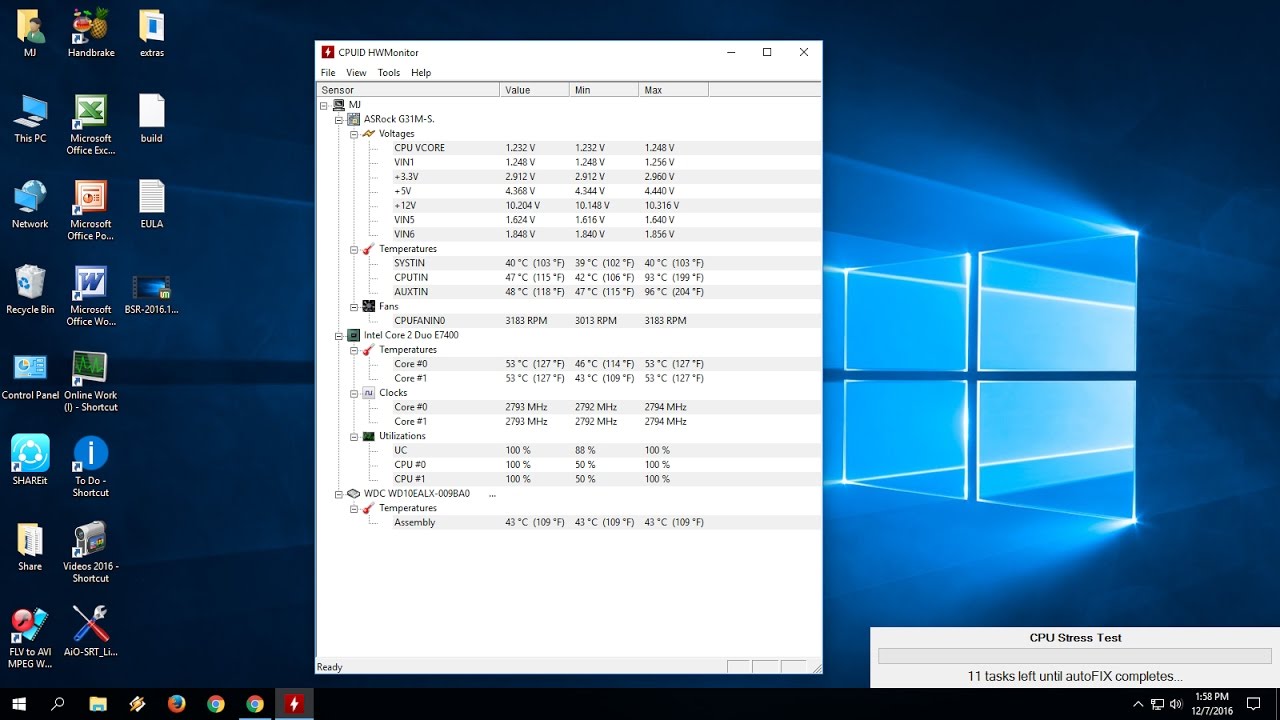
Task: Collapse the MJ root tree node
Action: point(324,105)
